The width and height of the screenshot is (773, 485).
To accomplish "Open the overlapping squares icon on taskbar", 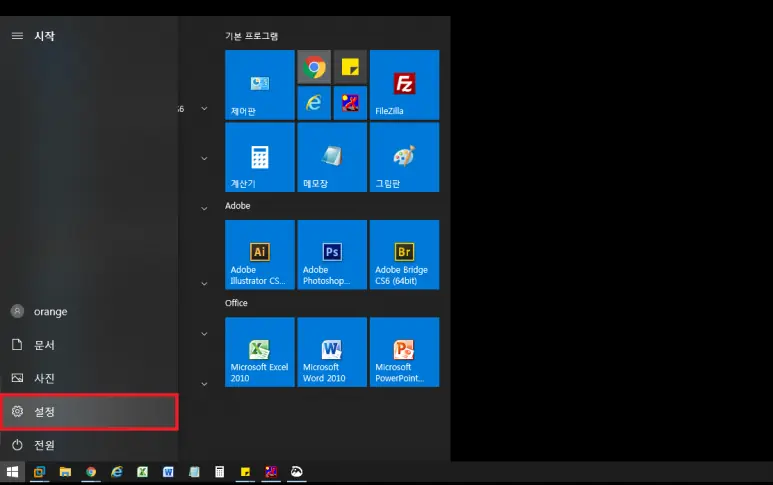I will [39, 472].
